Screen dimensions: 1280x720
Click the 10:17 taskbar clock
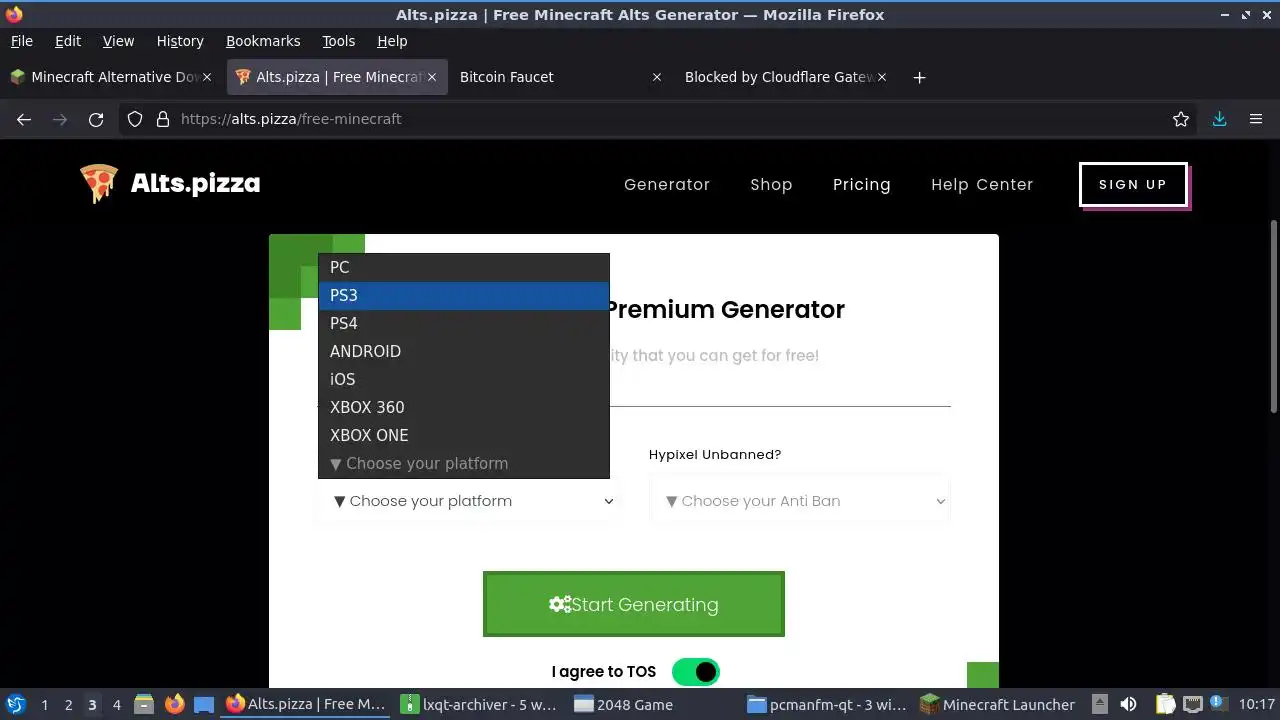1257,704
